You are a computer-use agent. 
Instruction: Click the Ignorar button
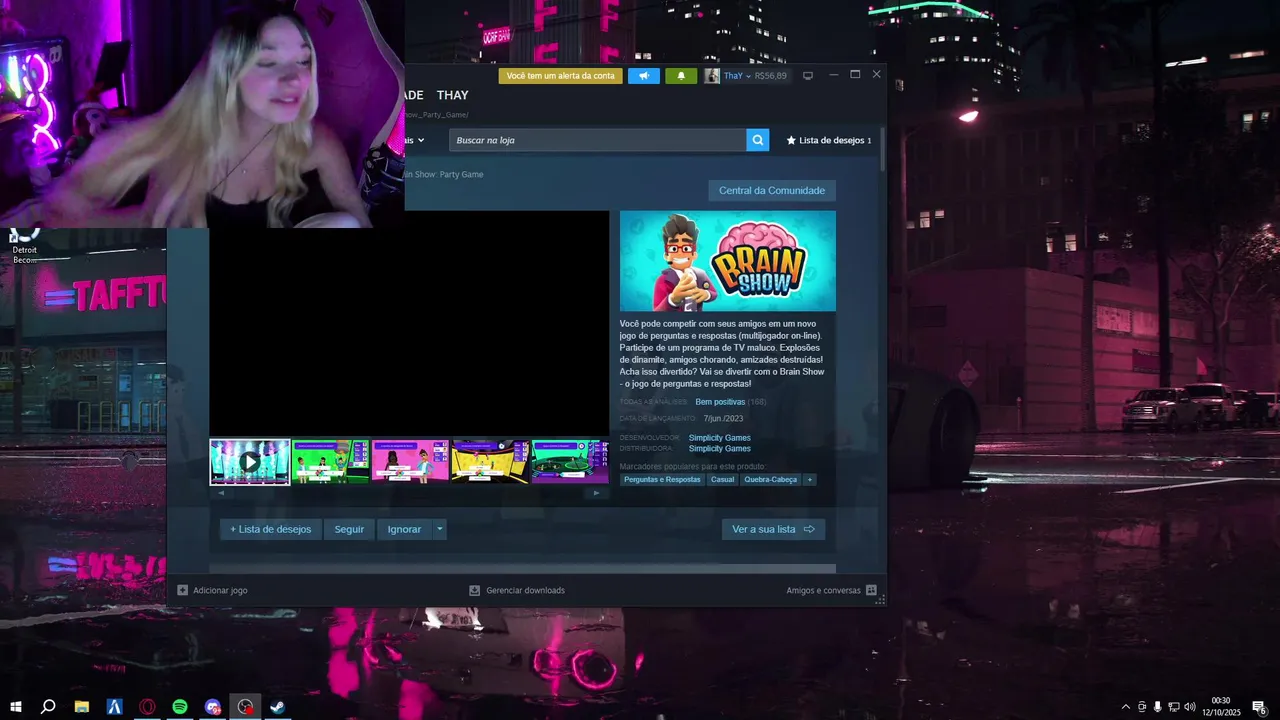point(404,529)
